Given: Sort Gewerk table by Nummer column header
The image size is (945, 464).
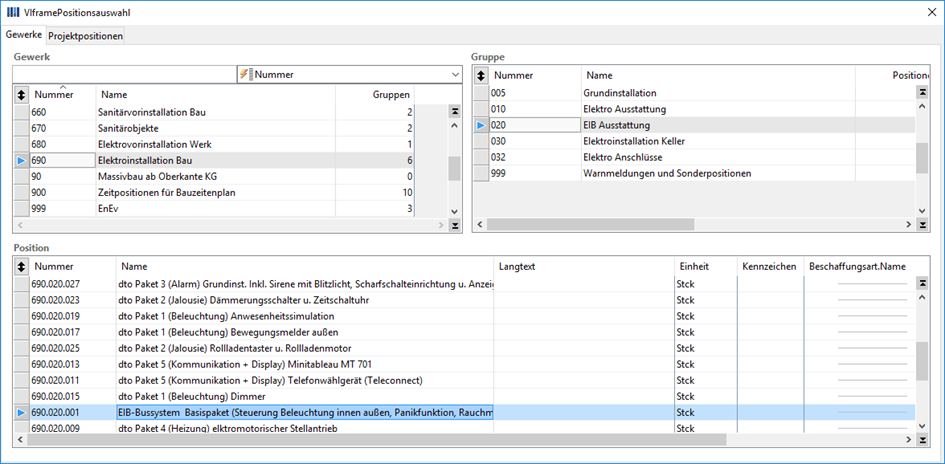Looking at the screenshot, I should [62, 95].
